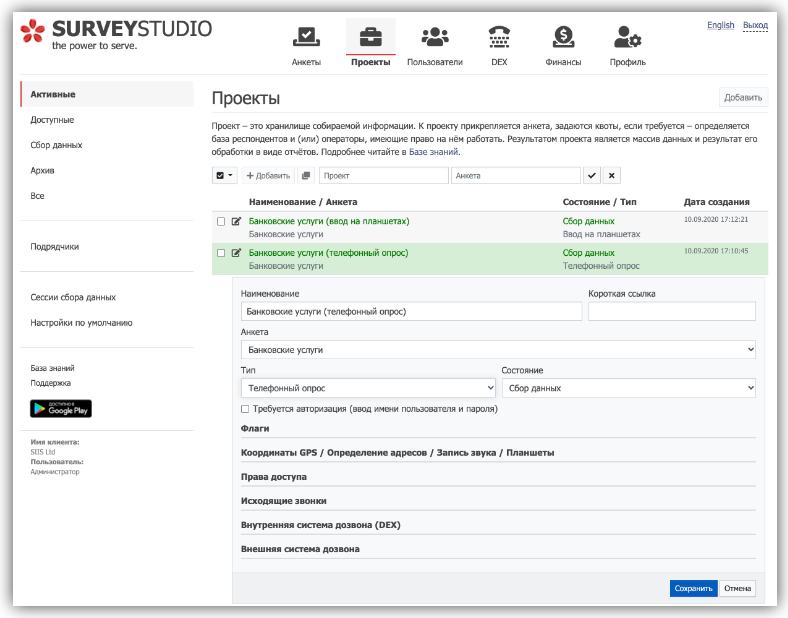Open Банковские услуги (ввод на планшетах) project link
This screenshot has height=618, width=788.
pyautogui.click(x=329, y=221)
